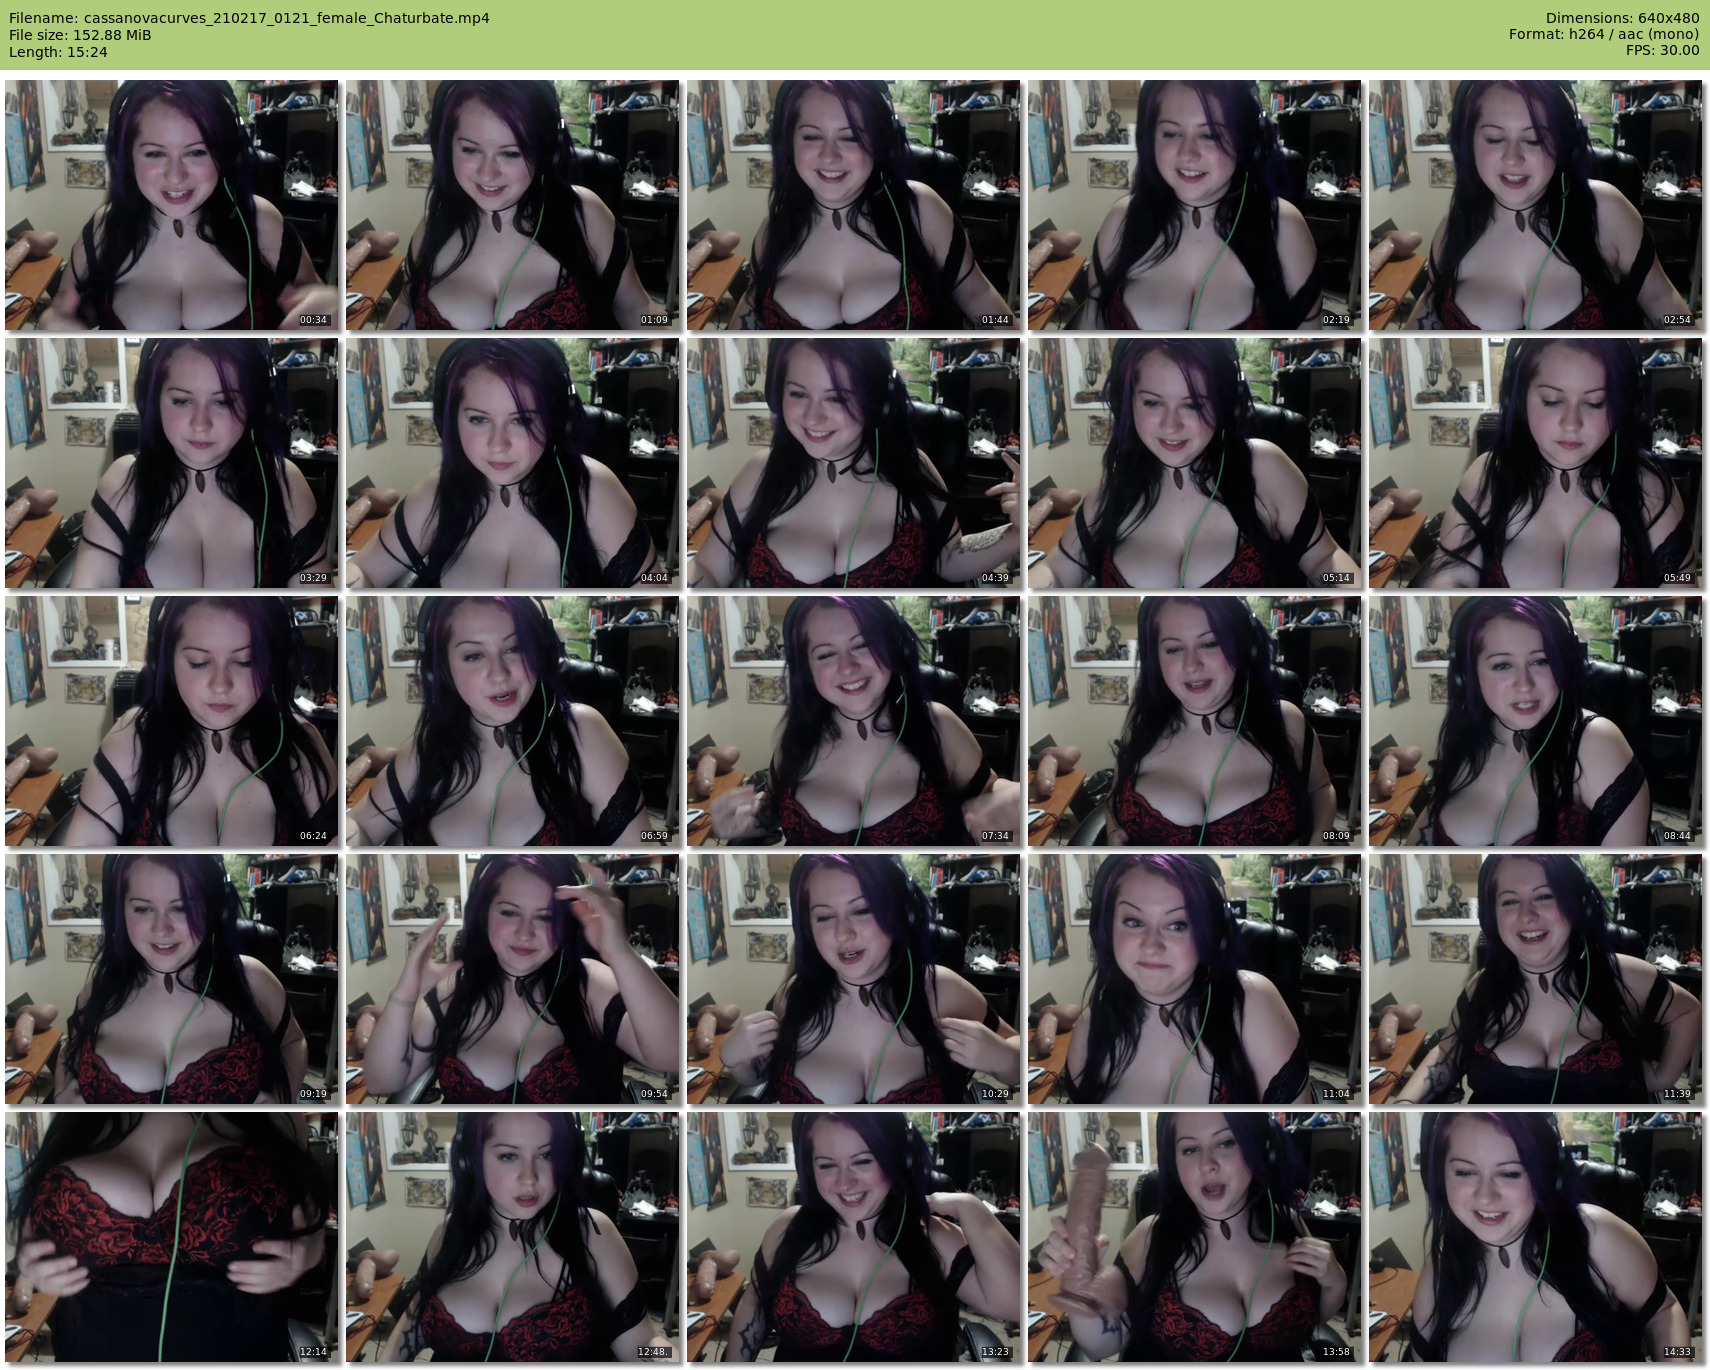Click the frame marked 12:14

[171, 1237]
